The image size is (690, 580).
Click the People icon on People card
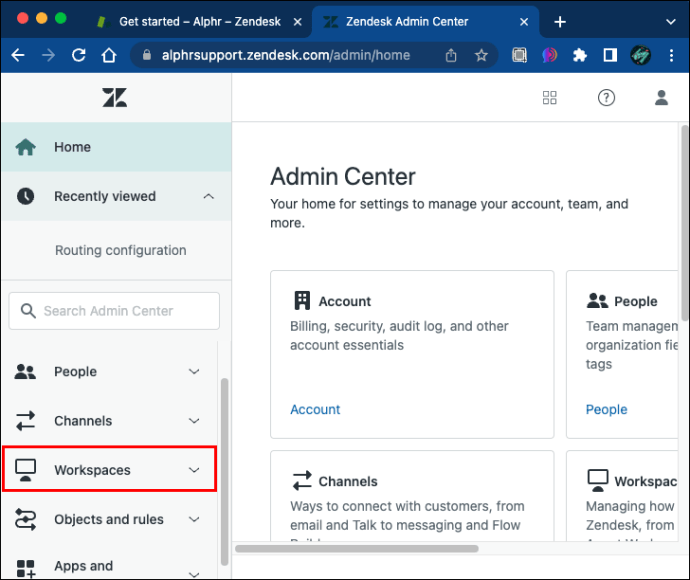click(x=597, y=301)
